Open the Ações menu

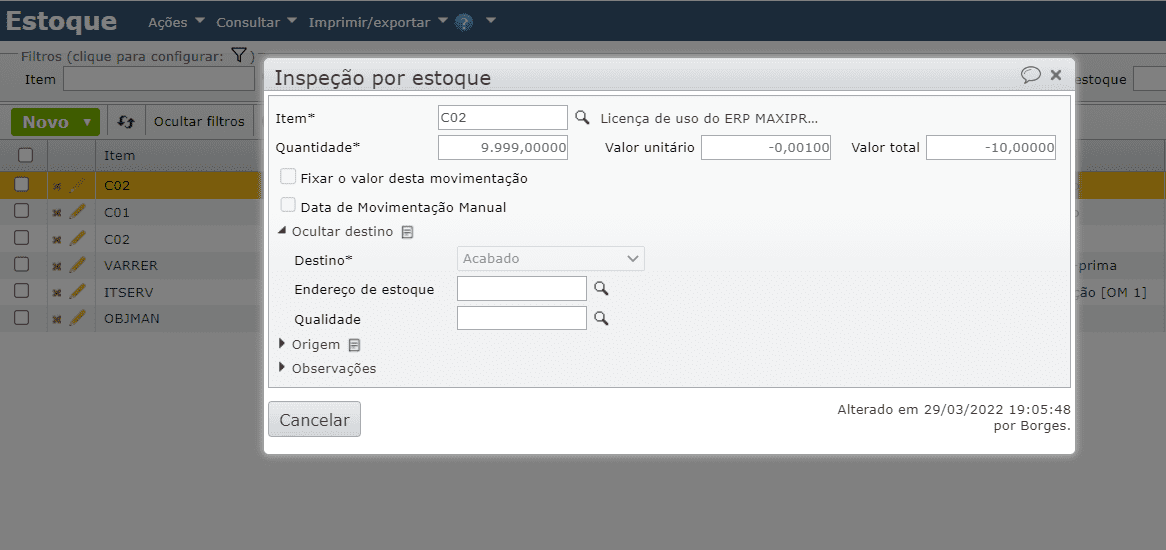176,22
